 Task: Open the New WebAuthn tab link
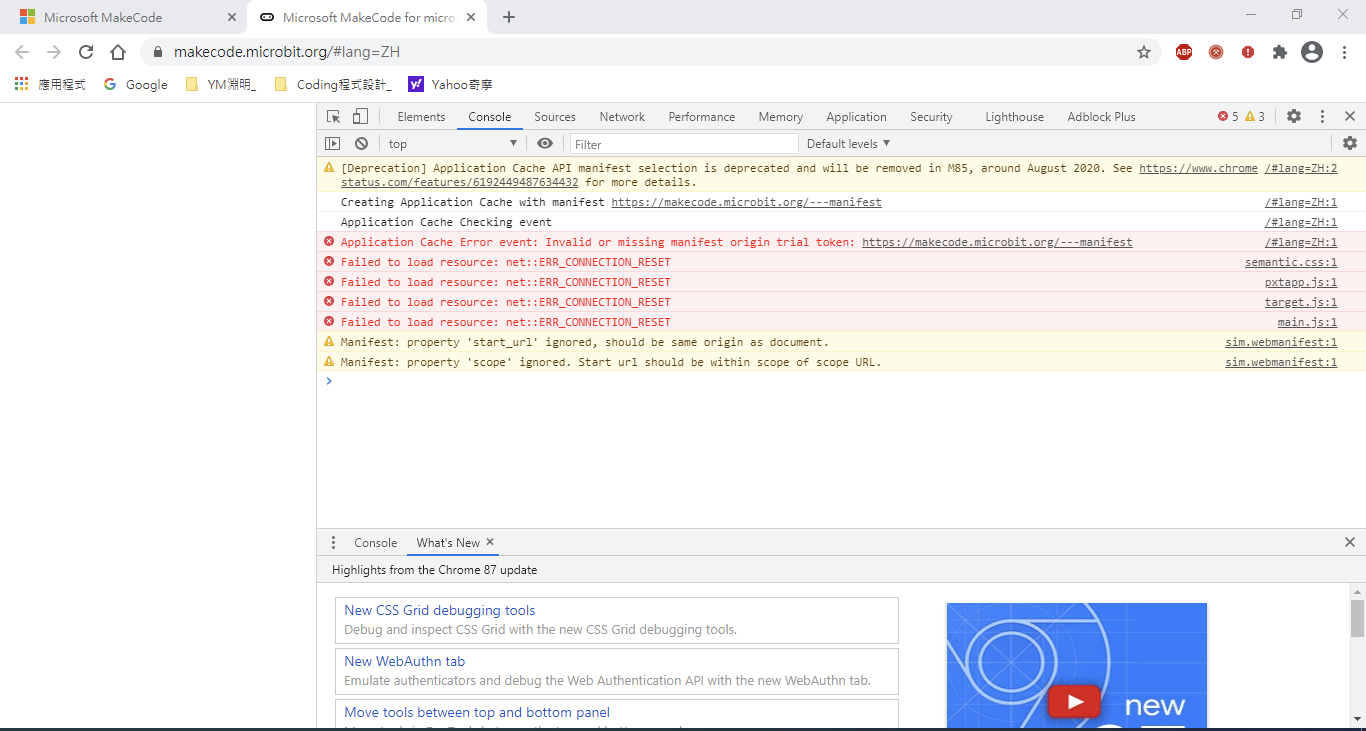[x=404, y=661]
